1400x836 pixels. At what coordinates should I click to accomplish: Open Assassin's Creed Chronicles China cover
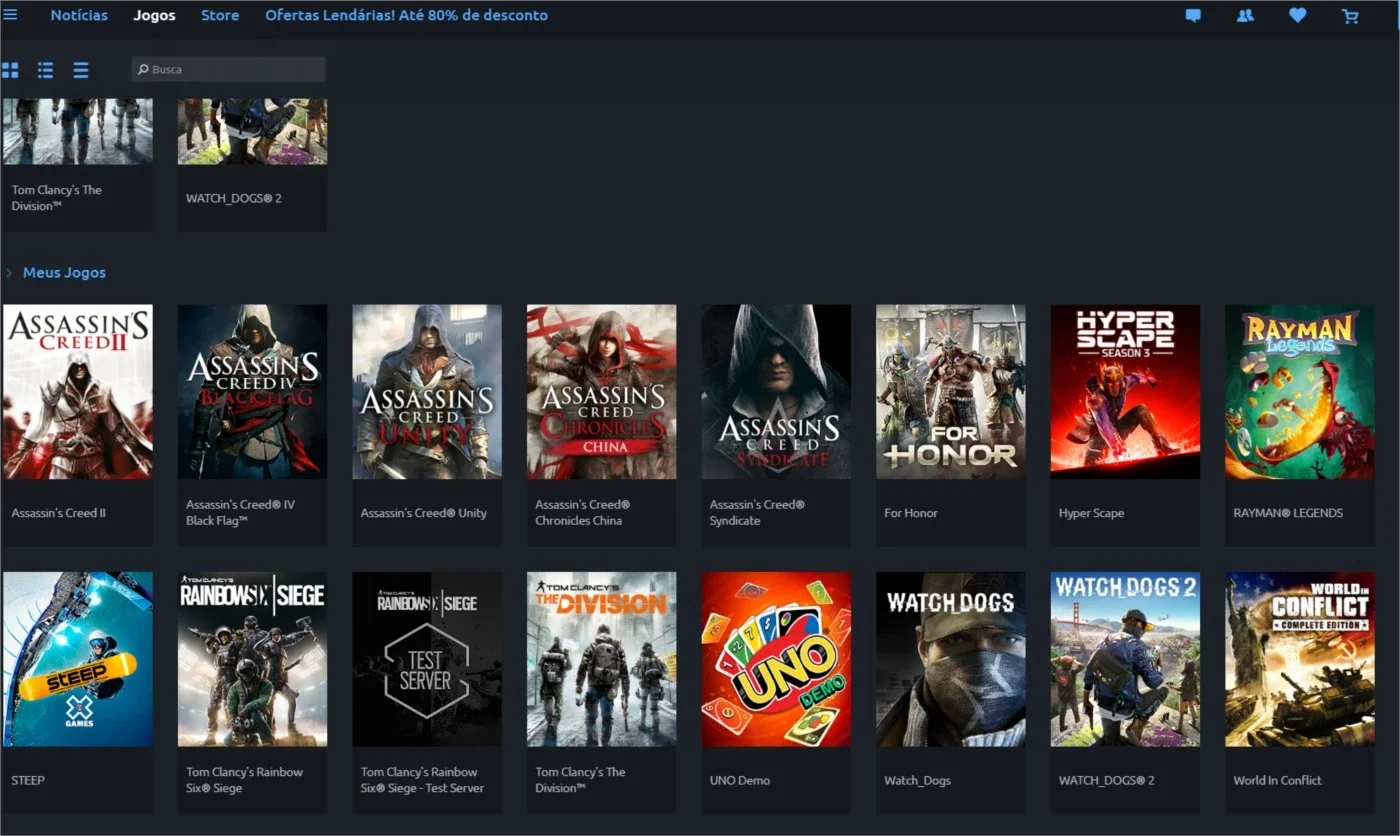coord(601,392)
